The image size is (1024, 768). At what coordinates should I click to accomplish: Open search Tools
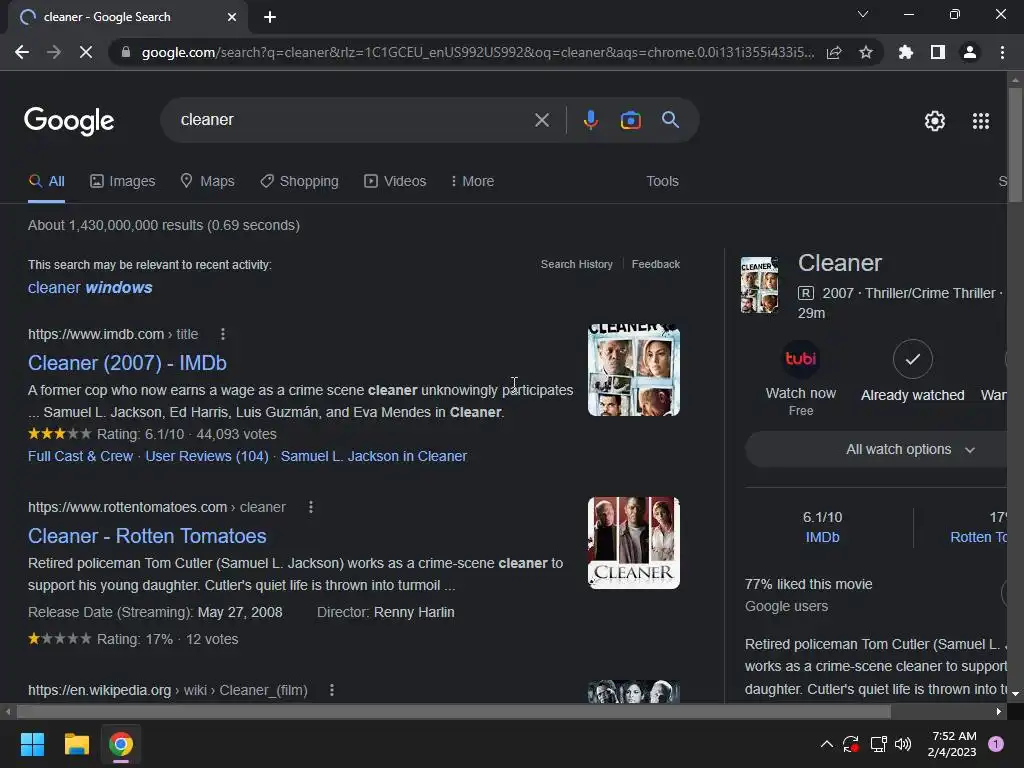(x=662, y=182)
